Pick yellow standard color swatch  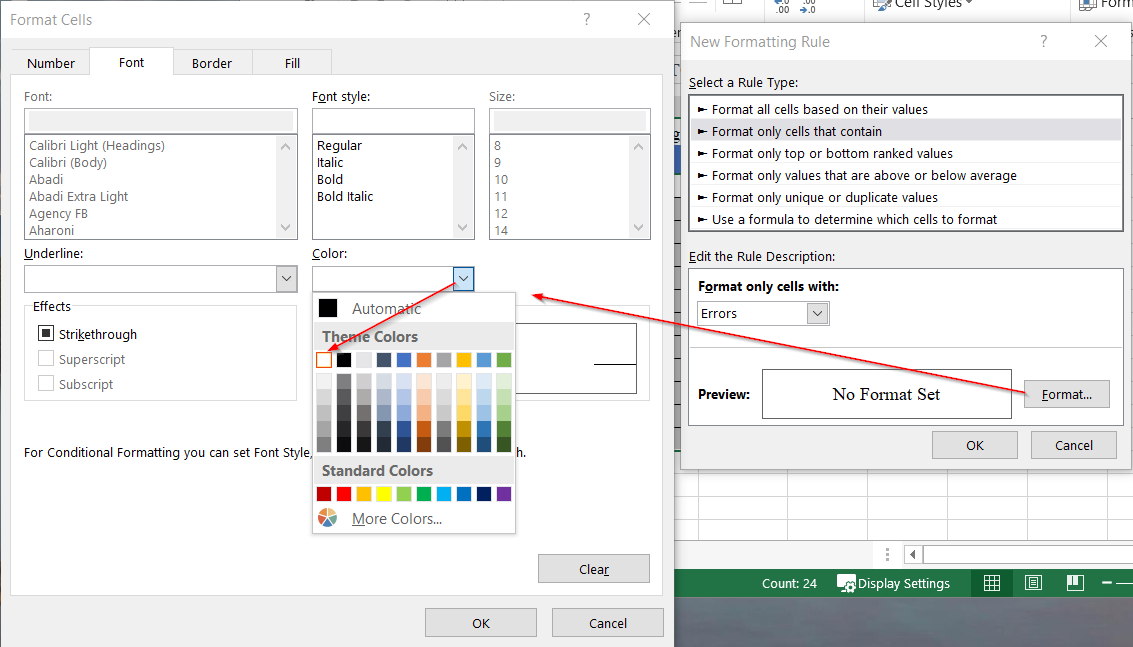pyautogui.click(x=384, y=494)
